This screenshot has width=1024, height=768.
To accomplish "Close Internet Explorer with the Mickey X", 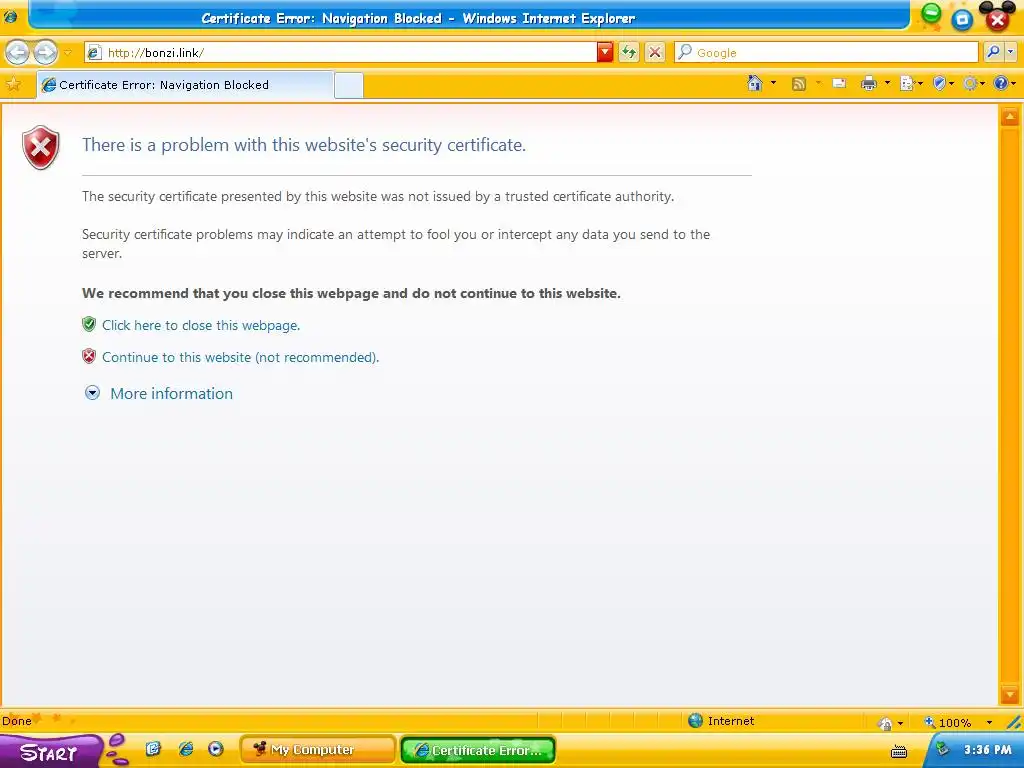I will 997,18.
